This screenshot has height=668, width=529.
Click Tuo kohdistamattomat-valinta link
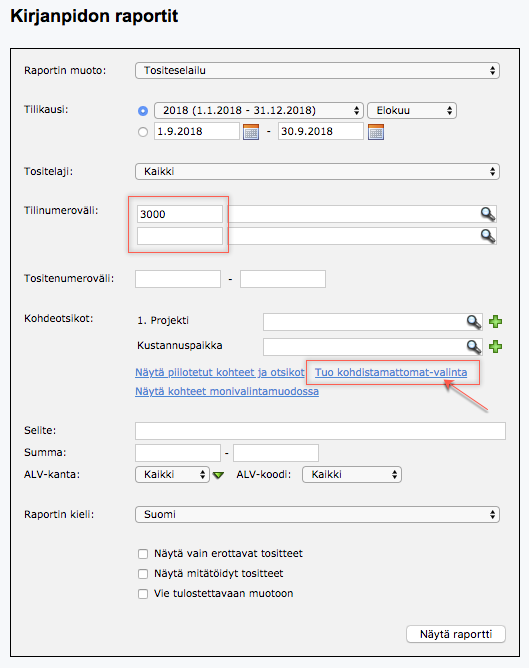[x=391, y=372]
